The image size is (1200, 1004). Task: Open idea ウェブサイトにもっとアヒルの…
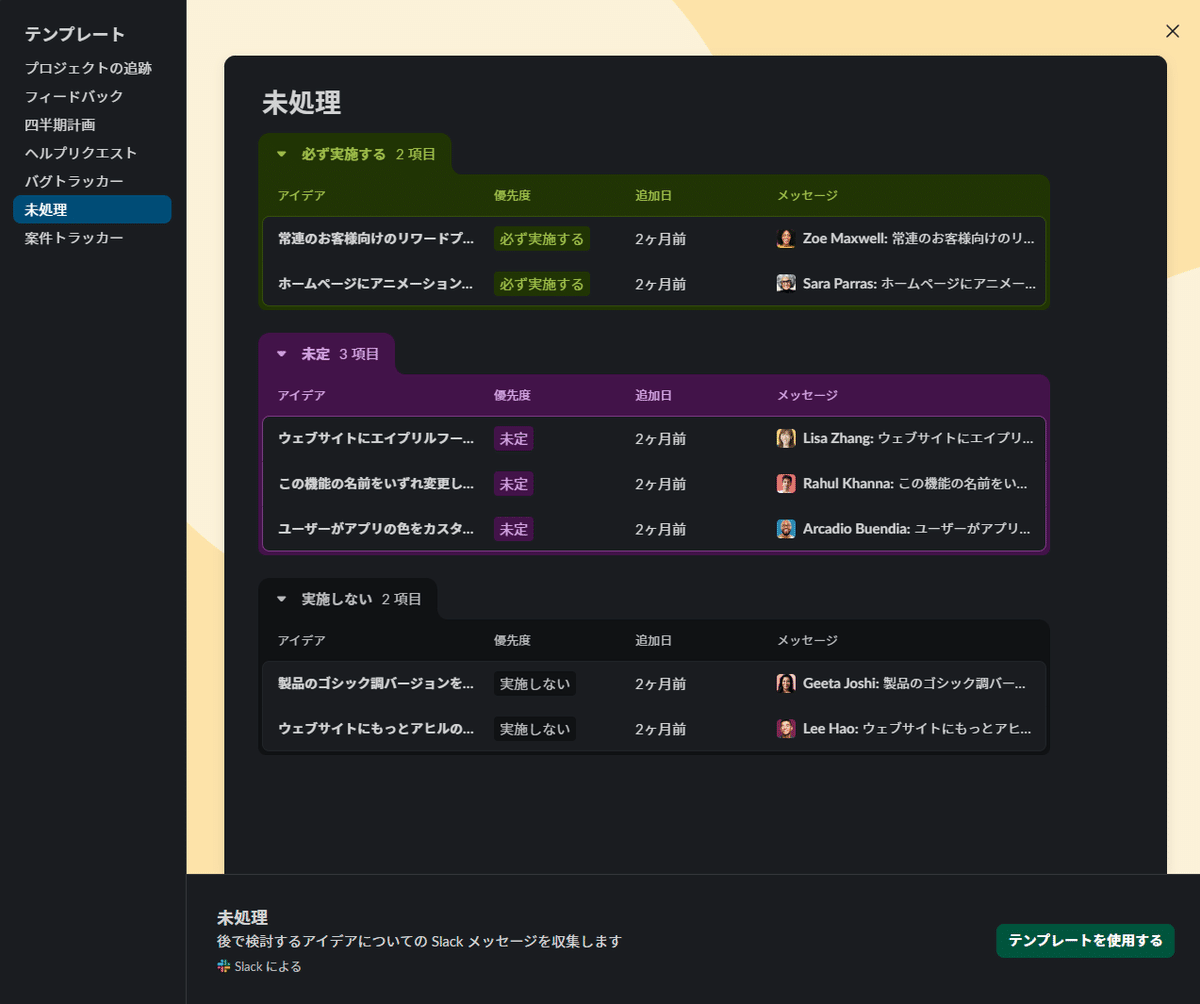pos(375,729)
